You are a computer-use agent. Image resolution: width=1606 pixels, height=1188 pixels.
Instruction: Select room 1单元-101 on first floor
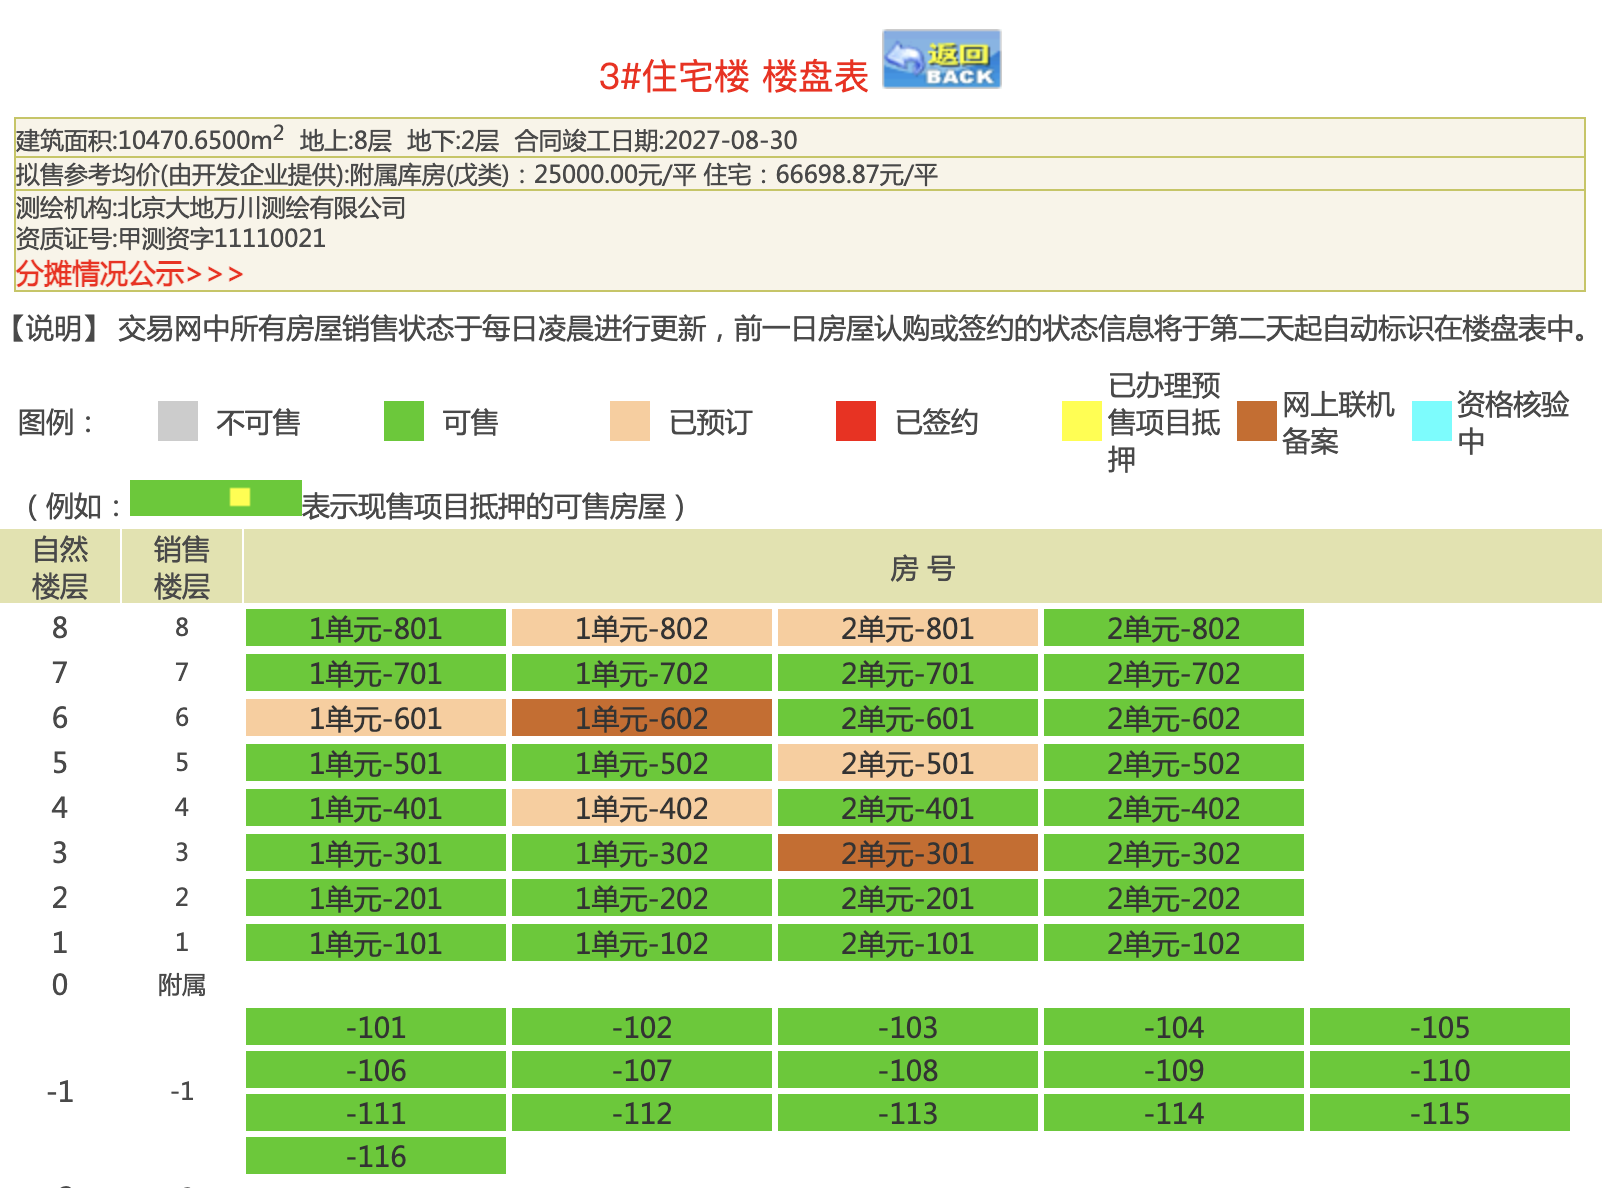(x=375, y=943)
